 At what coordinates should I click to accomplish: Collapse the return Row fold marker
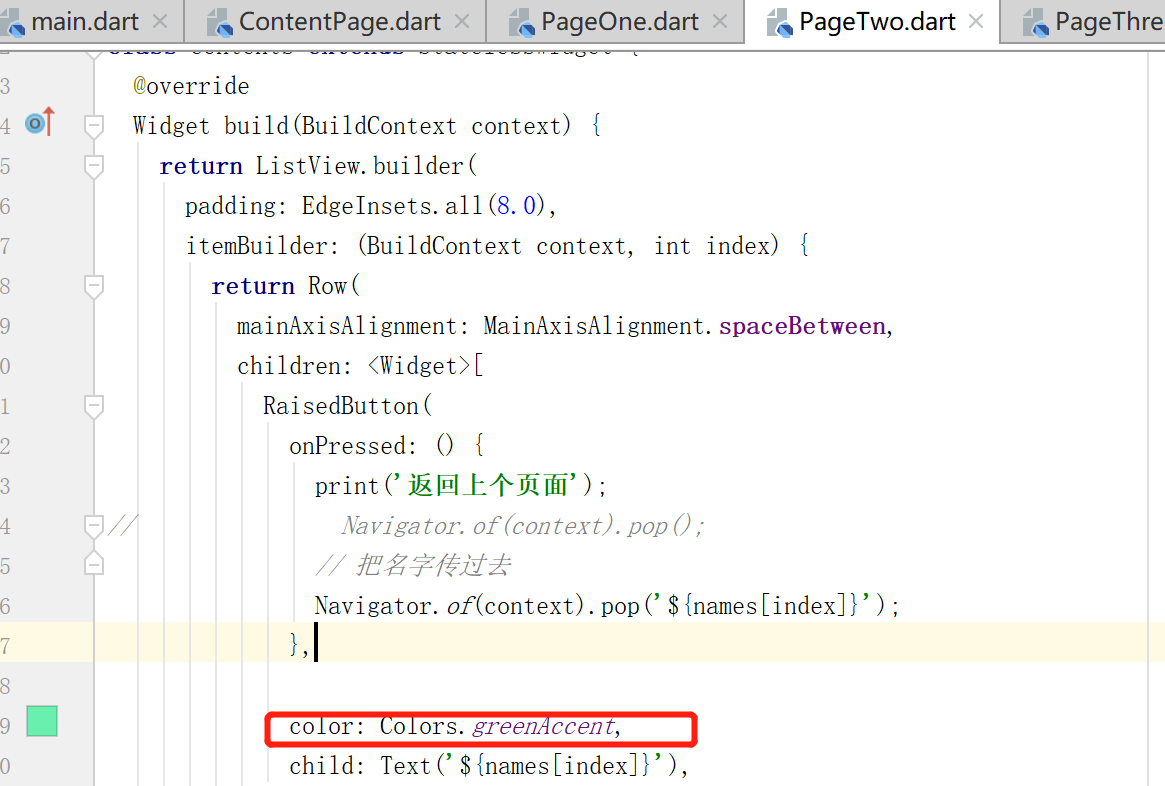[94, 286]
